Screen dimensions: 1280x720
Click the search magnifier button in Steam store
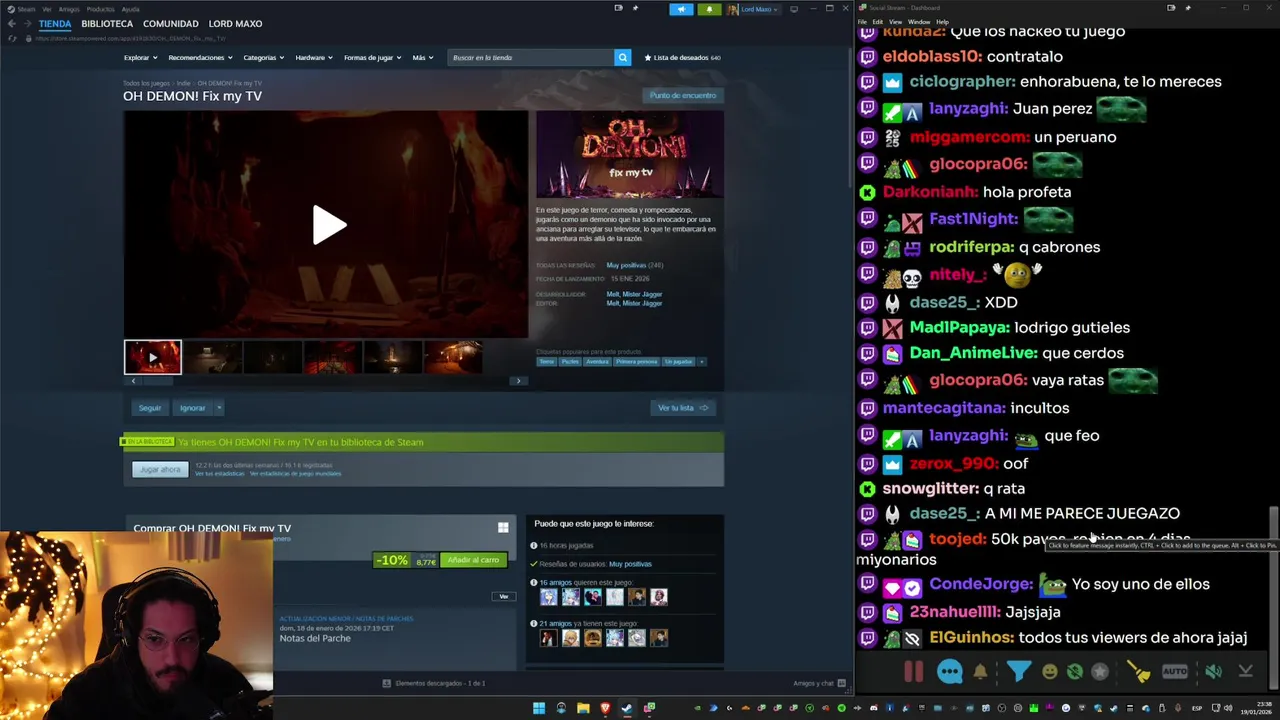click(622, 58)
